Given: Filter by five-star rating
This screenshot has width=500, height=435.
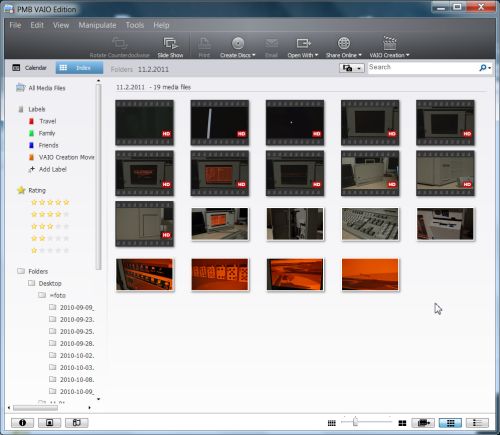Looking at the screenshot, I should click(x=50, y=202).
